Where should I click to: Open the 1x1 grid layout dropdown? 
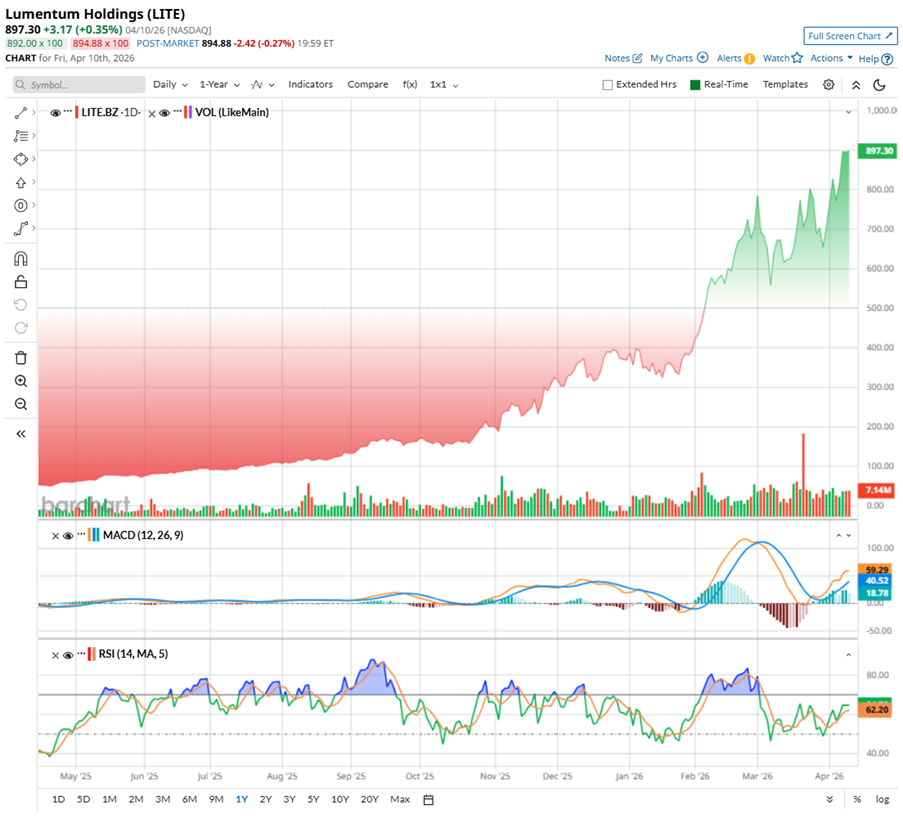[x=444, y=85]
